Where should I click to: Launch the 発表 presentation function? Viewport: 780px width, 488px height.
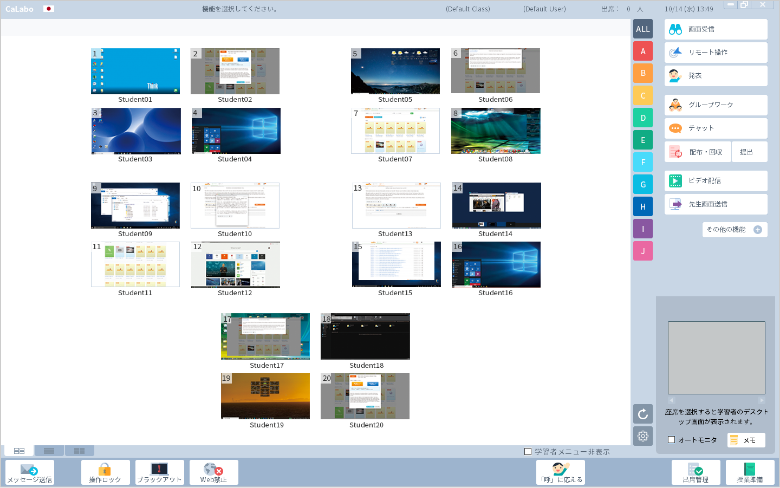[x=716, y=76]
